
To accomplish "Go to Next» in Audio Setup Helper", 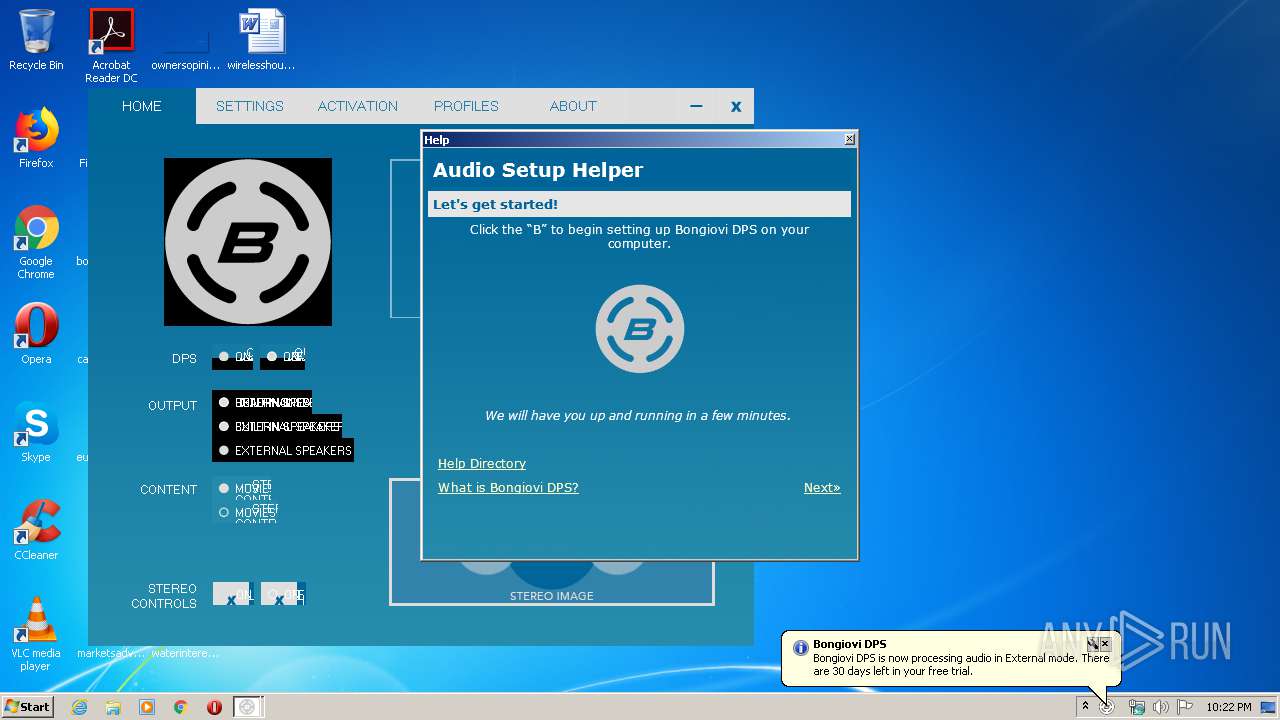I will coord(822,487).
